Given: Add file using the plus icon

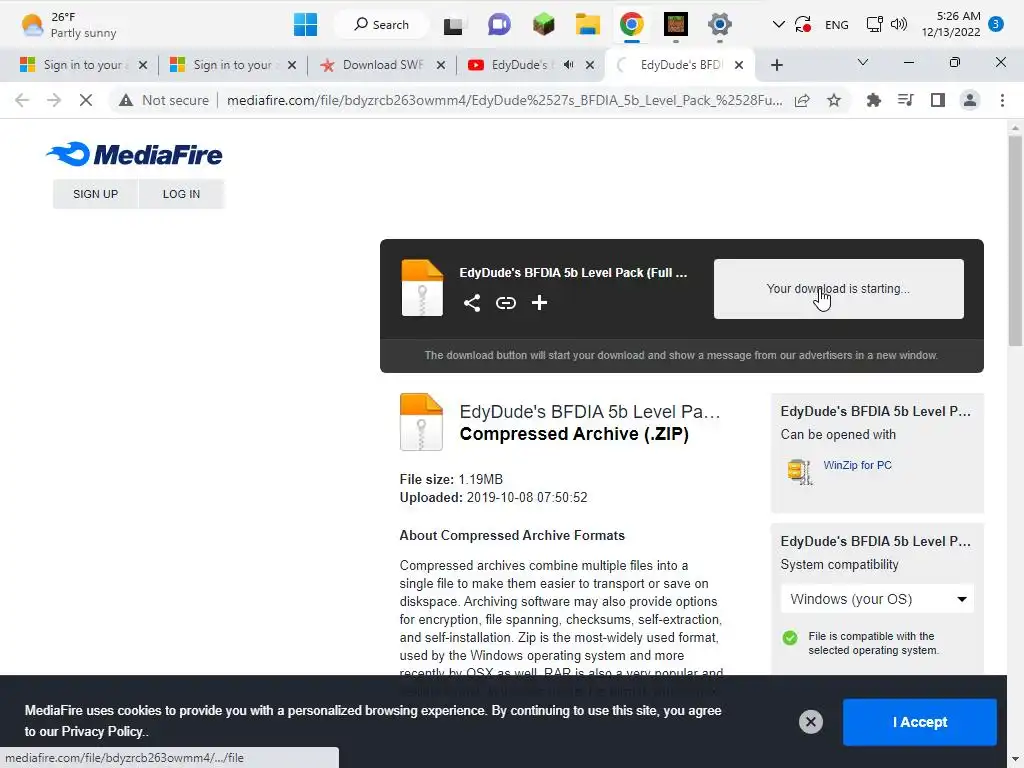Looking at the screenshot, I should [539, 302].
